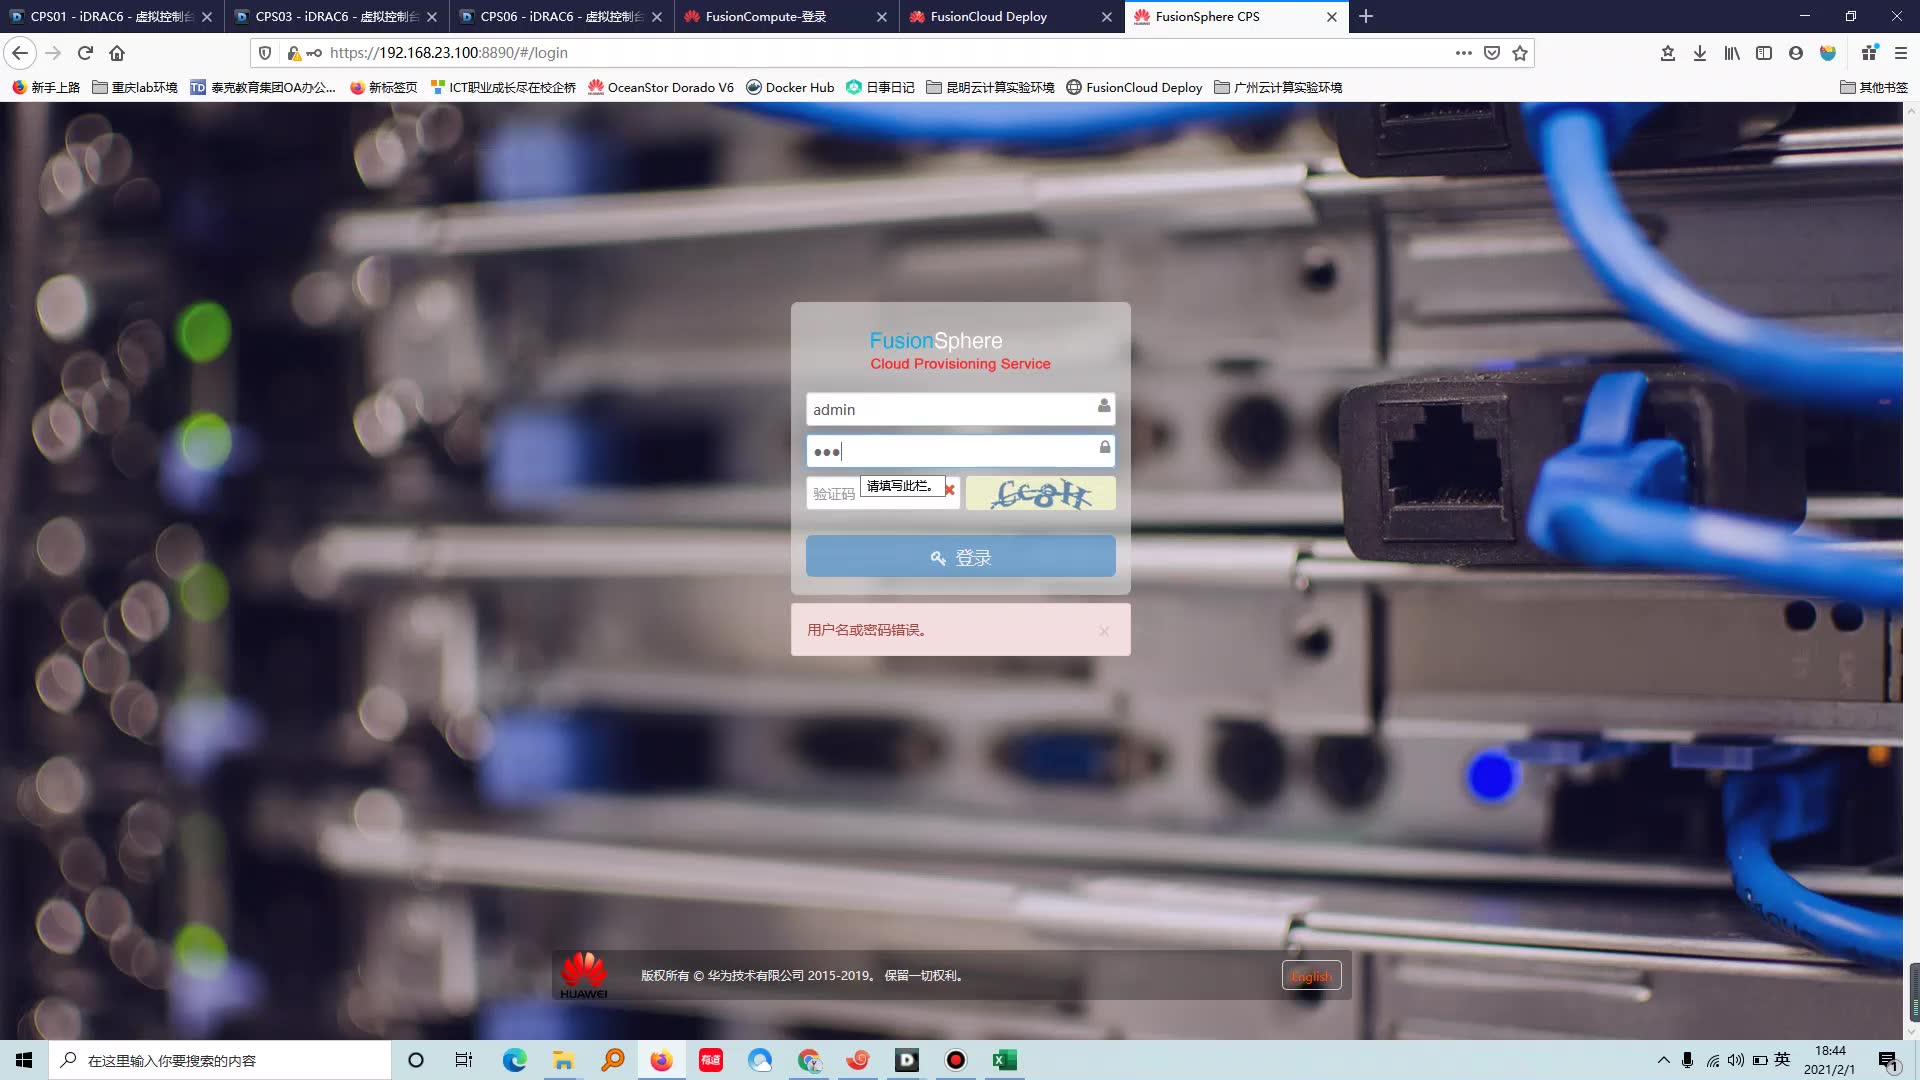Dismiss the 用户名或密码错误 error message
This screenshot has width=1920, height=1080.
(x=1104, y=631)
